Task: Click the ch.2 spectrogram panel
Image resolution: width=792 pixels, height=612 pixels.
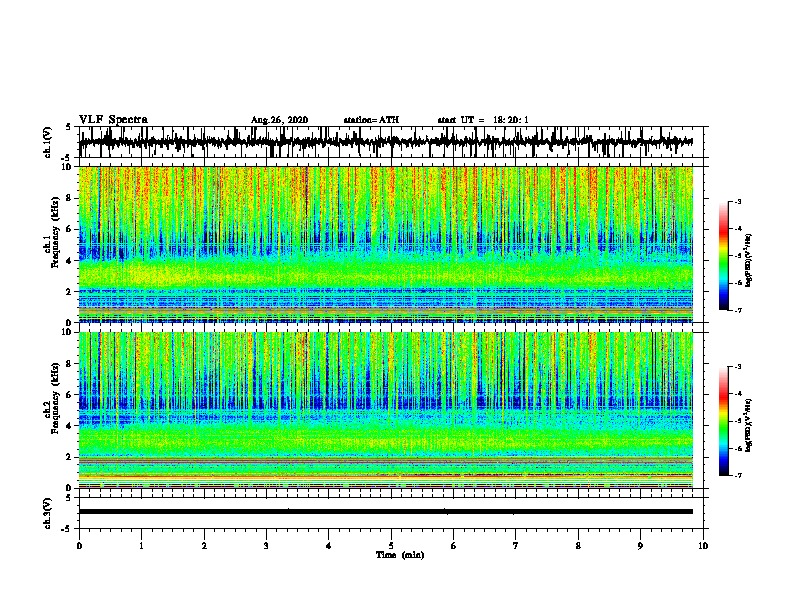Action: click(x=386, y=410)
